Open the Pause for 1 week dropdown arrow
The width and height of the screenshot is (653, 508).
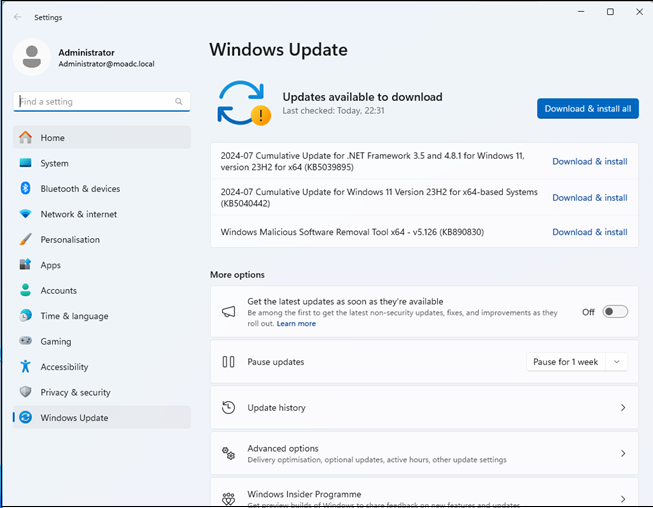pos(617,362)
